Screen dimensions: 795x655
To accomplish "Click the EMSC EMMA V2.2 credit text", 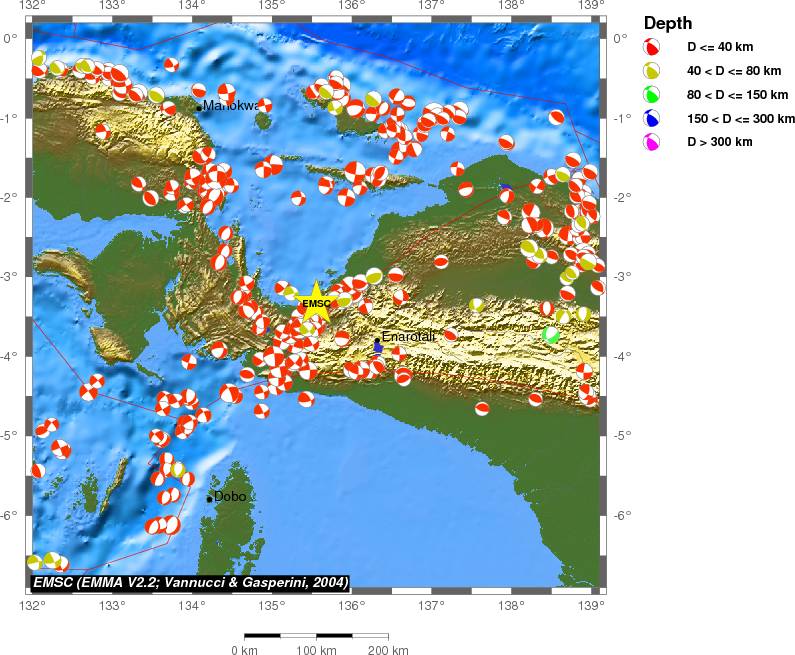I will [x=190, y=582].
